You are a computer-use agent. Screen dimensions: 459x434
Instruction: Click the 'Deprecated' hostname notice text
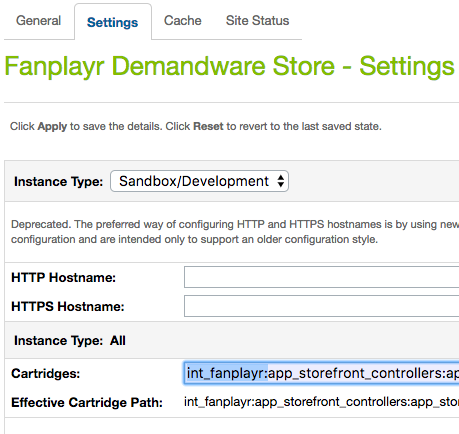point(235,232)
